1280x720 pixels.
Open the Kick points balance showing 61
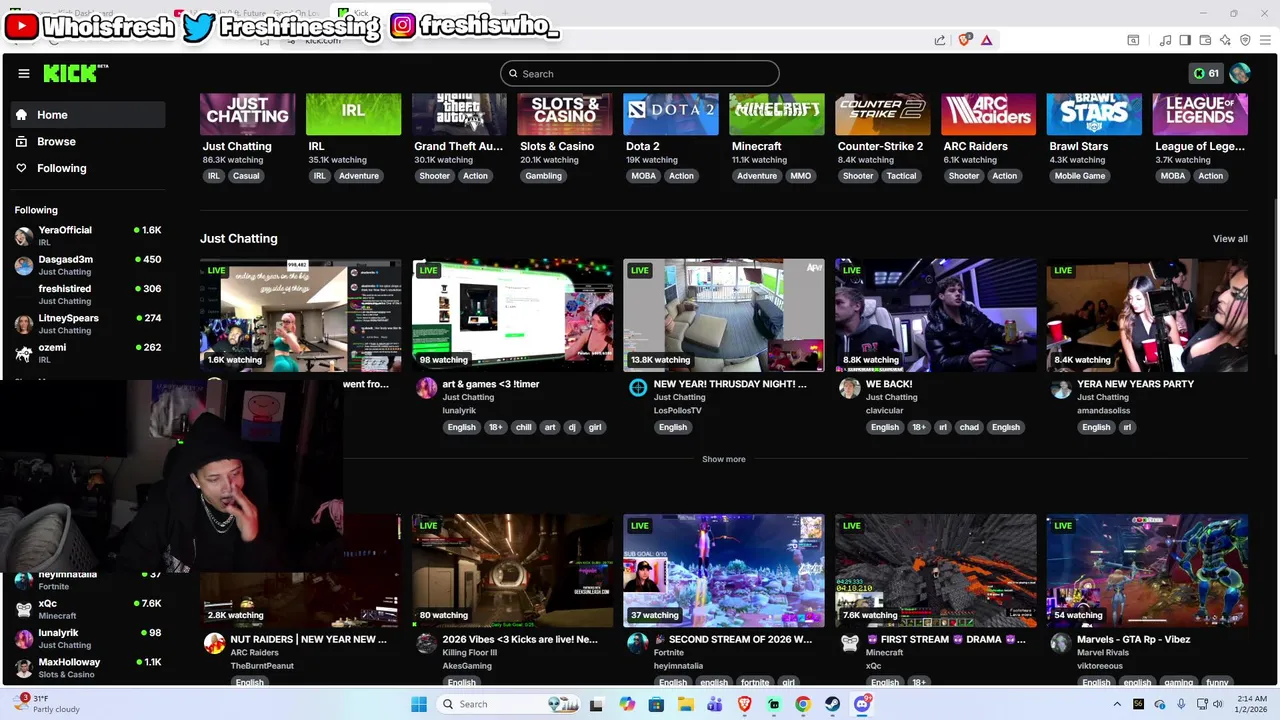(1205, 73)
